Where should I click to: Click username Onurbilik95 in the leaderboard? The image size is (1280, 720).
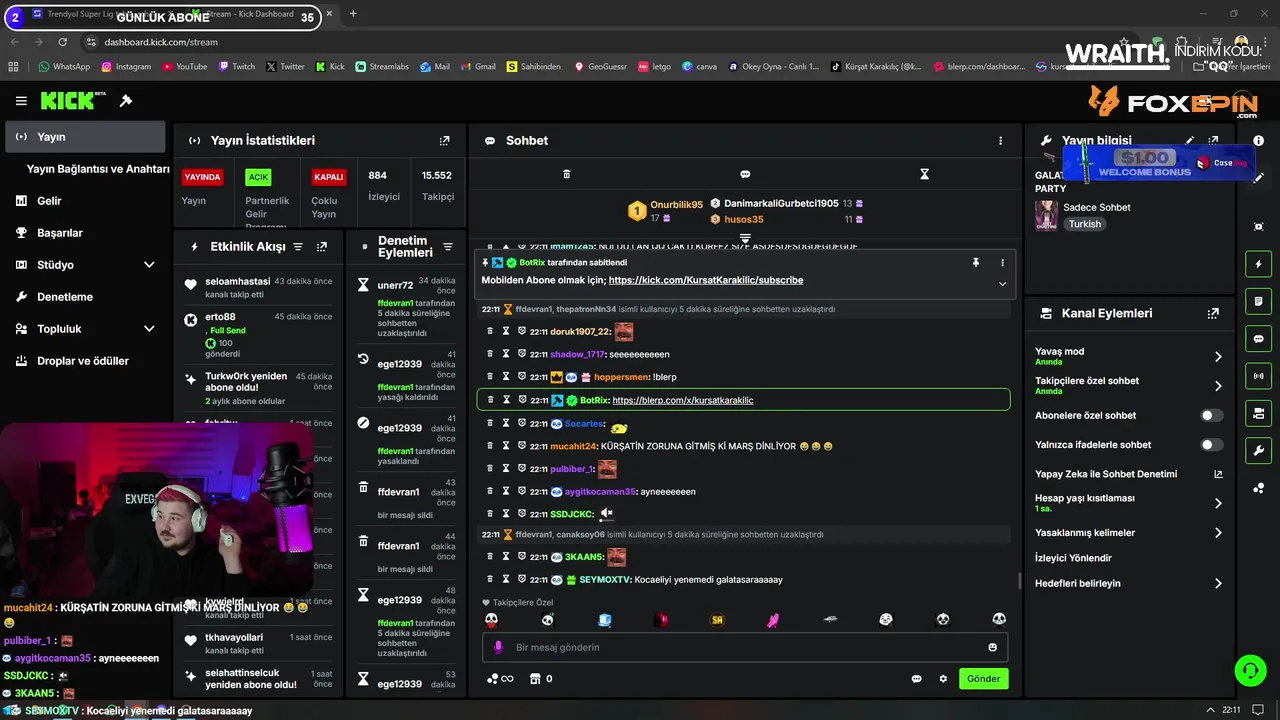tap(677, 204)
